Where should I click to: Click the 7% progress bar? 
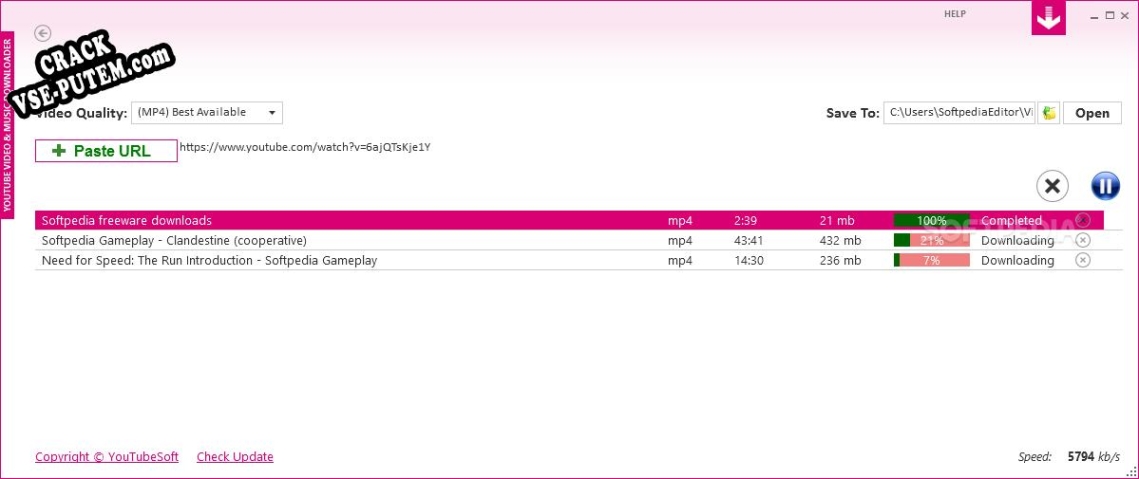tap(931, 260)
